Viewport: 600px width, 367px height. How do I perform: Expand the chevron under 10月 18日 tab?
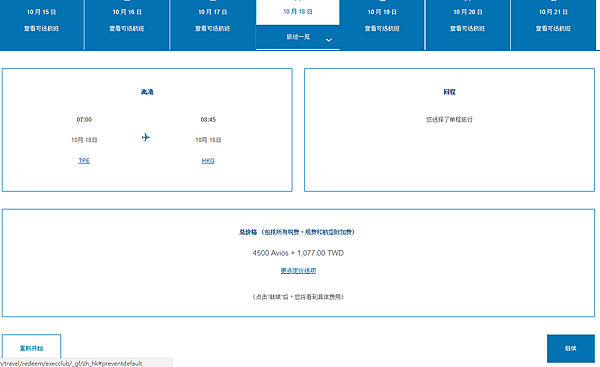[328, 40]
